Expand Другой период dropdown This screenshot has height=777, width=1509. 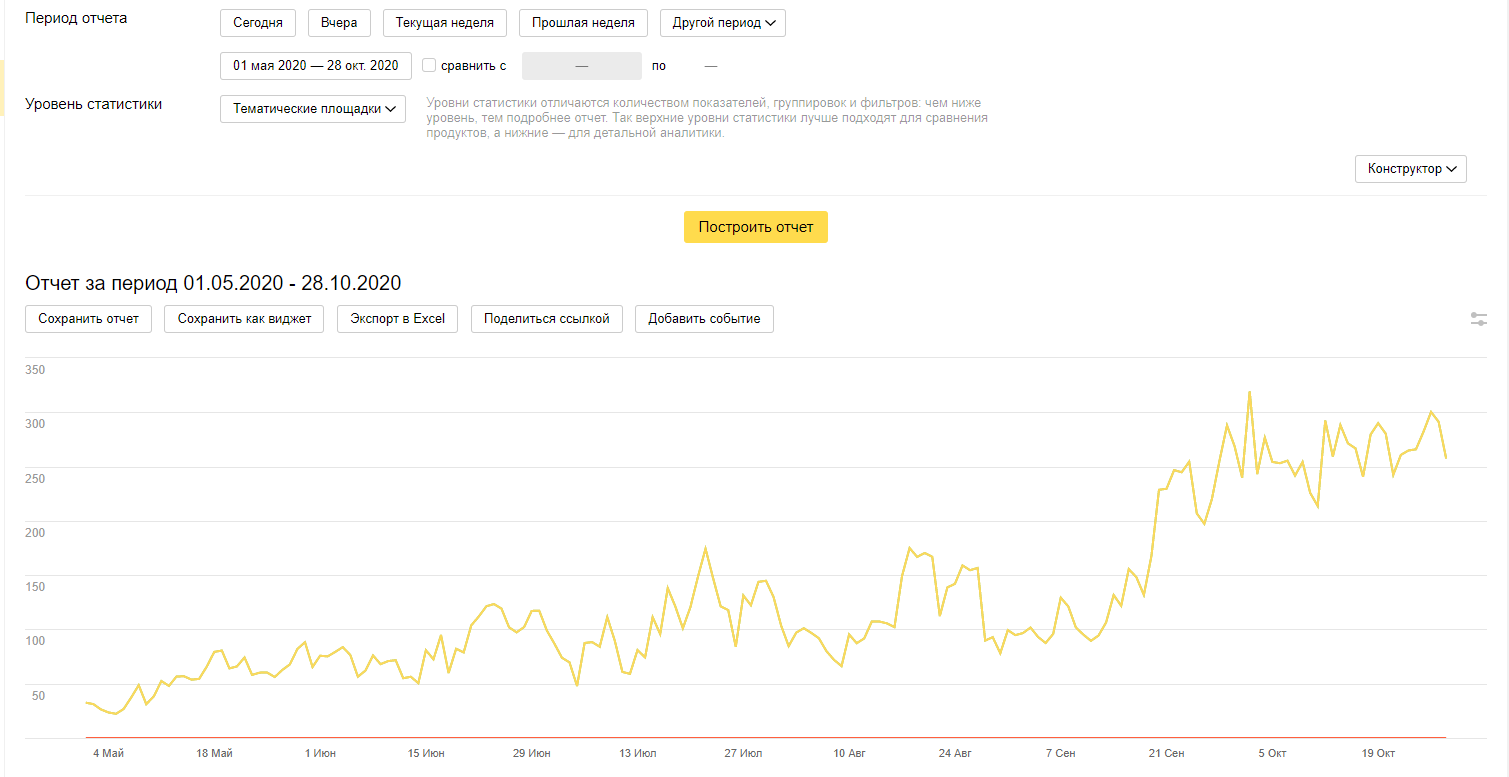click(723, 23)
